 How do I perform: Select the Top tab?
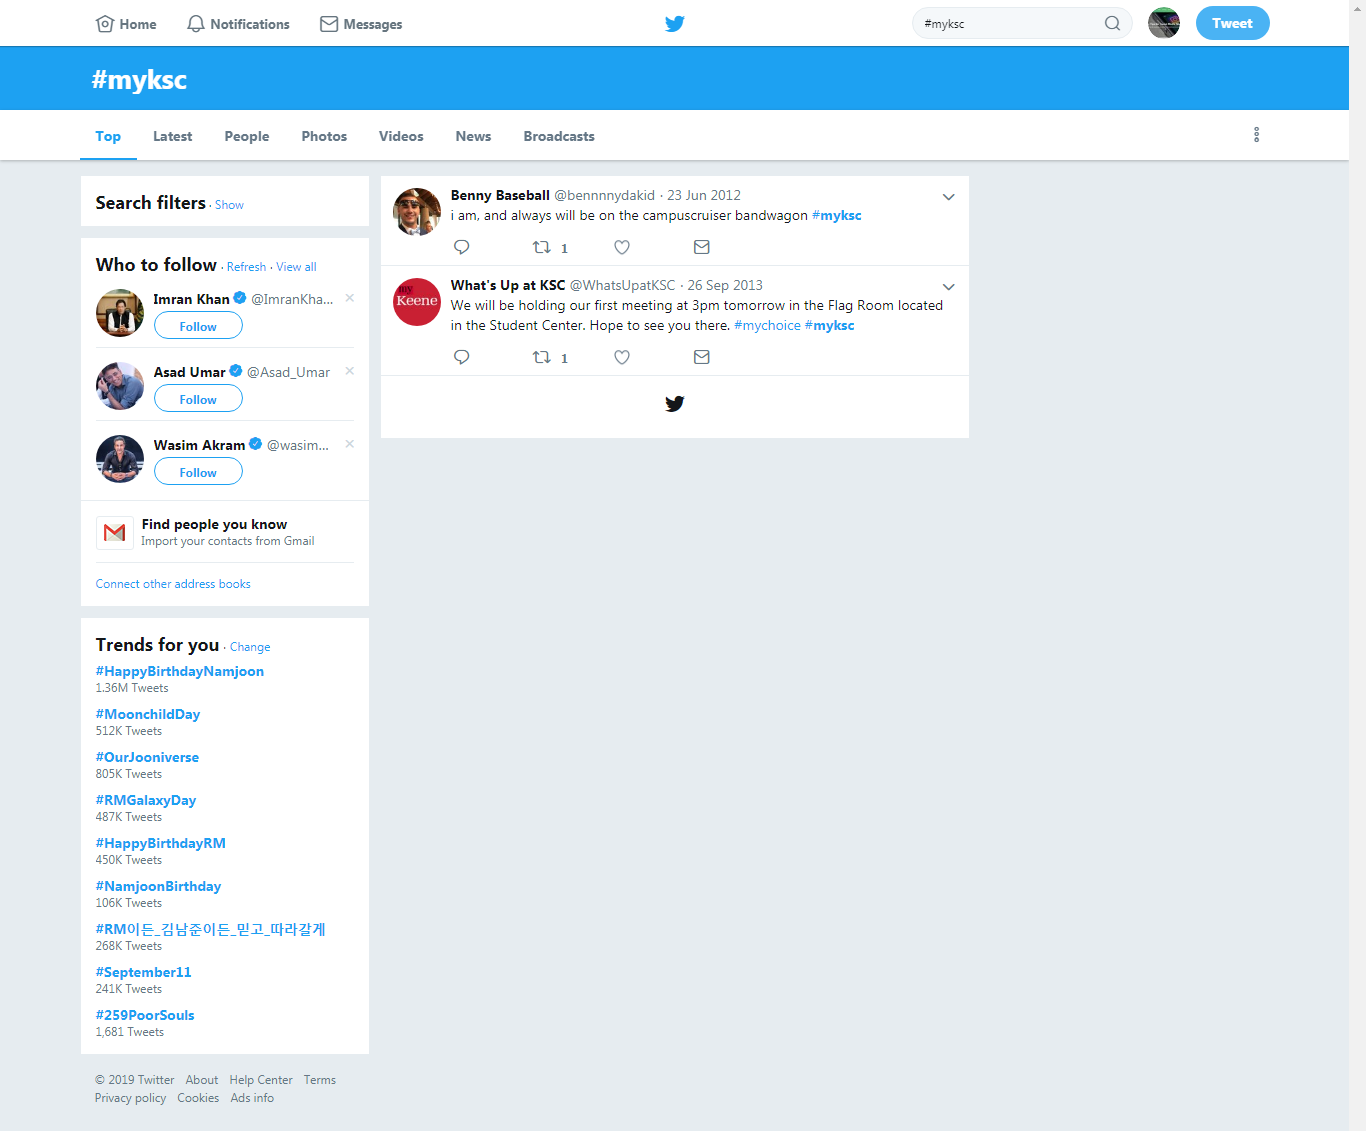tap(108, 136)
